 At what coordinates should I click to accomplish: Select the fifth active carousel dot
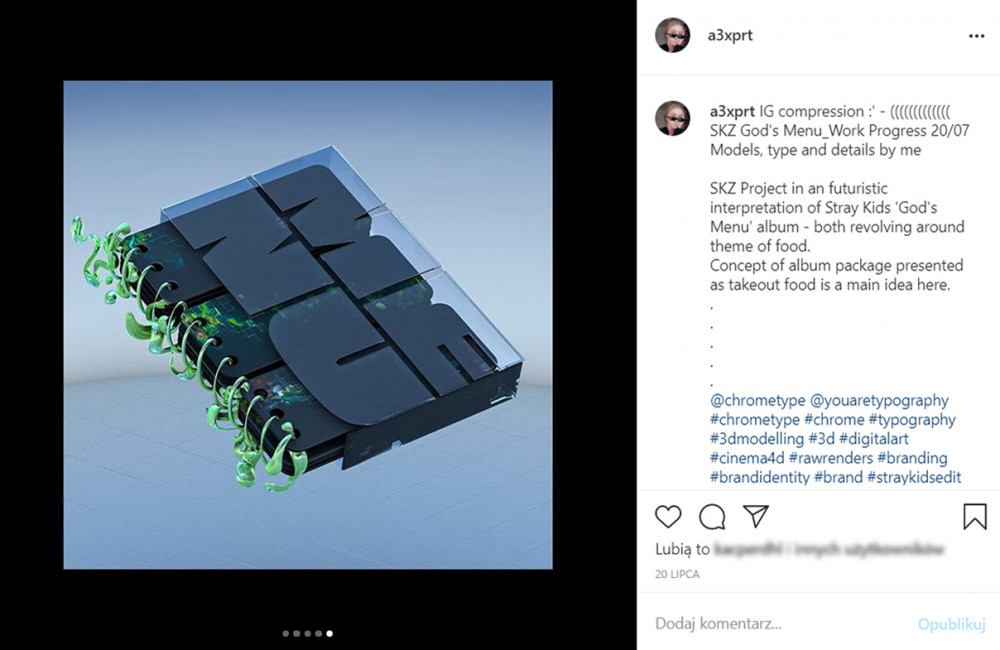coord(329,633)
